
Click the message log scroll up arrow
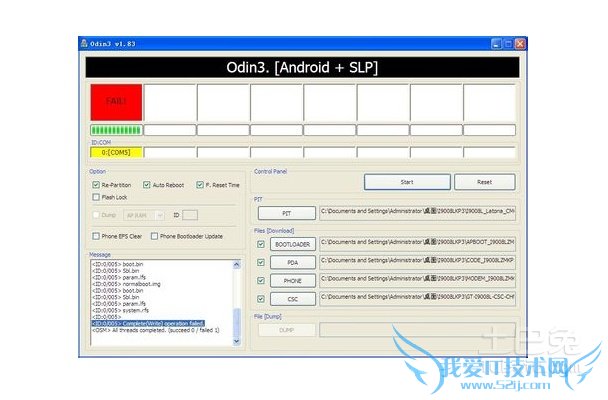(x=237, y=265)
